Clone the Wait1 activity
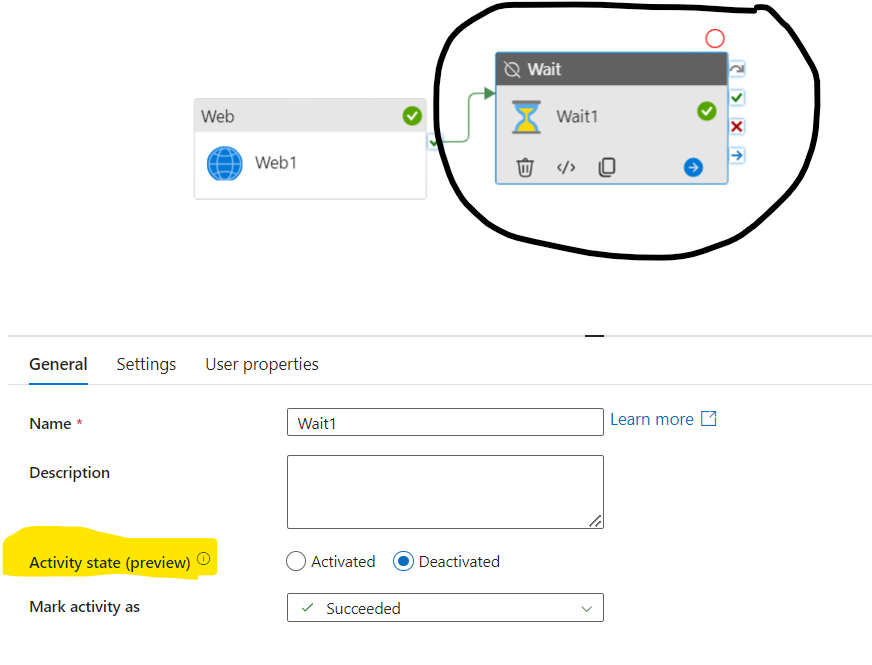The height and width of the screenshot is (665, 872). click(x=606, y=167)
